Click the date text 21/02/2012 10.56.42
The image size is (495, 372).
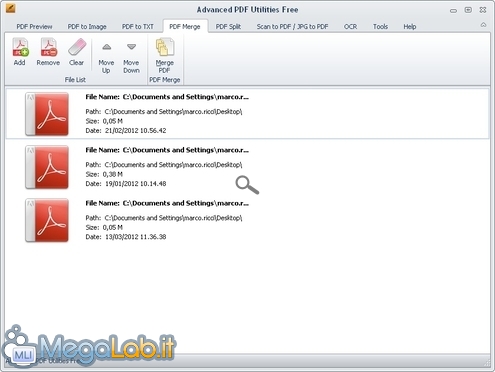[135, 131]
